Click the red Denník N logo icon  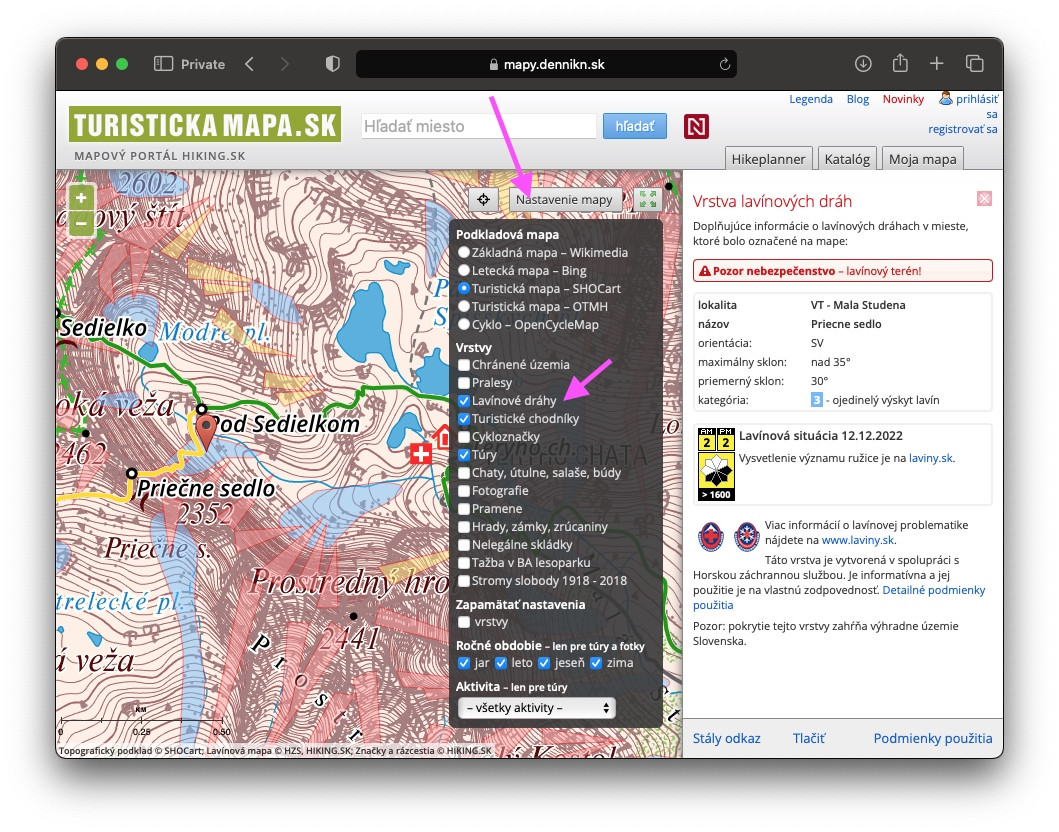tap(696, 126)
